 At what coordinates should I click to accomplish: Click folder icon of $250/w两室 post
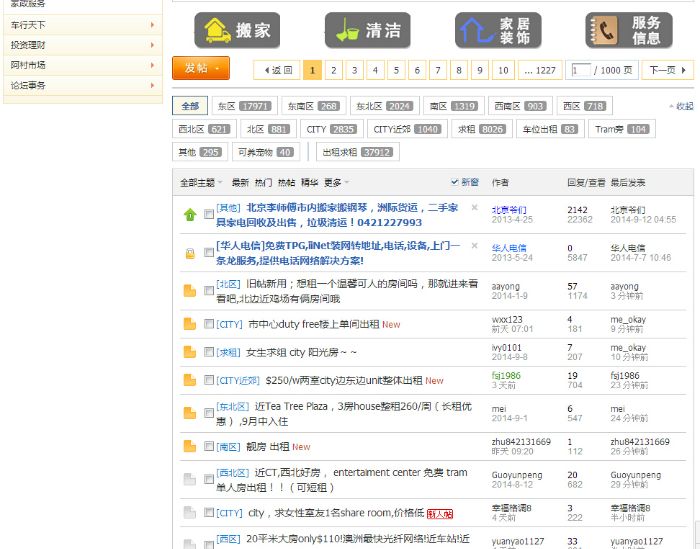pyautogui.click(x=190, y=380)
